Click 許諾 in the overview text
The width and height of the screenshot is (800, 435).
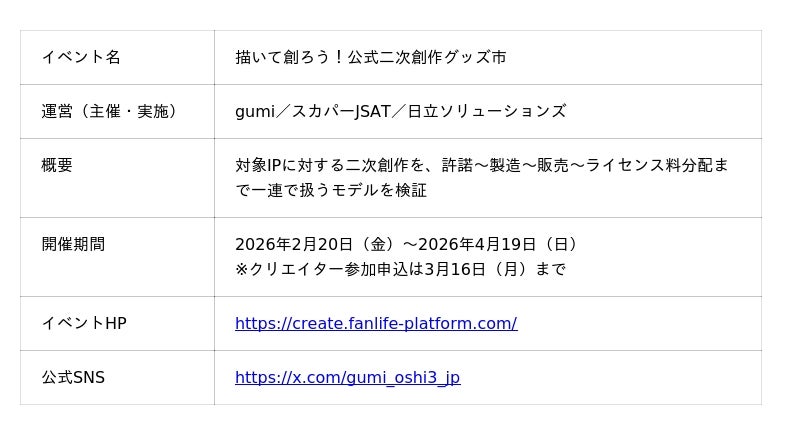[457, 165]
